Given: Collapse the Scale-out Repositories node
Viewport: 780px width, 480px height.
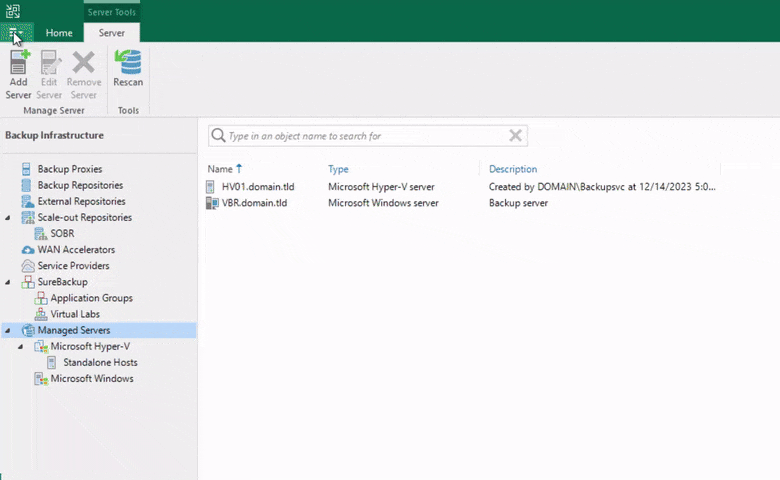Looking at the screenshot, I should coord(7,218).
